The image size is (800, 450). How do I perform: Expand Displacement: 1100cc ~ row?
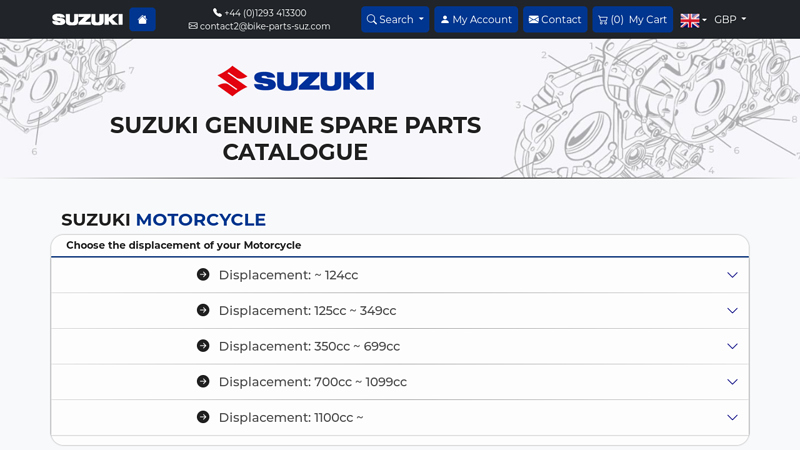pos(400,418)
